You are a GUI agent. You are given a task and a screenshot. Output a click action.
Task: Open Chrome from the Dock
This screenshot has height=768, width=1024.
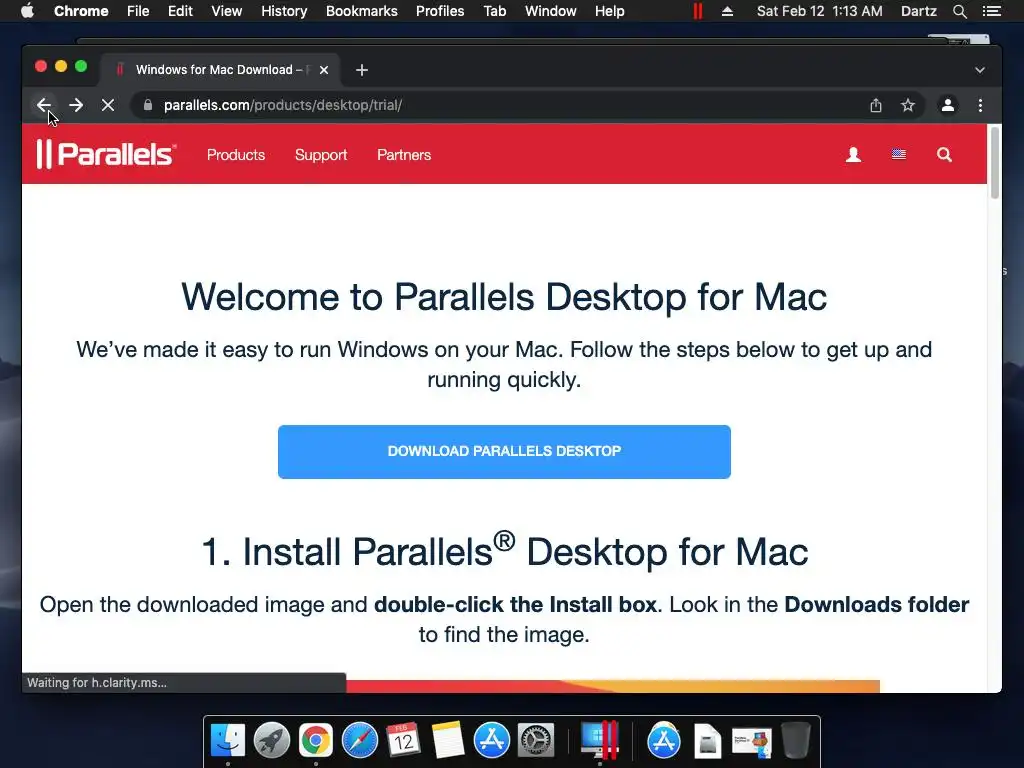(x=315, y=741)
